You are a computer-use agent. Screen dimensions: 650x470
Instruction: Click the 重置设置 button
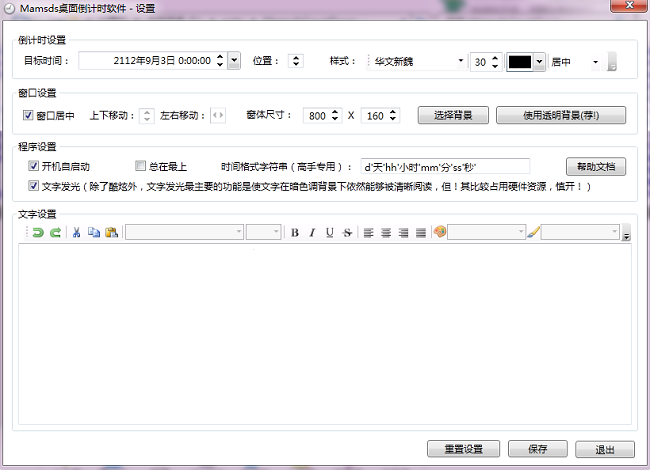[x=463, y=449]
